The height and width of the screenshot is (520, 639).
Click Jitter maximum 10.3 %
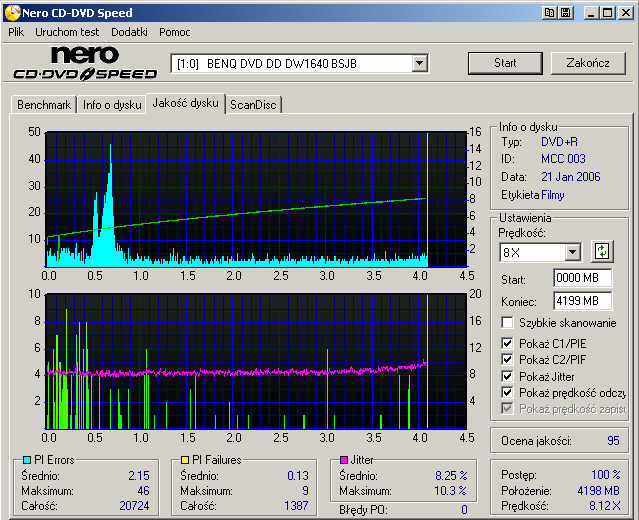(x=450, y=491)
